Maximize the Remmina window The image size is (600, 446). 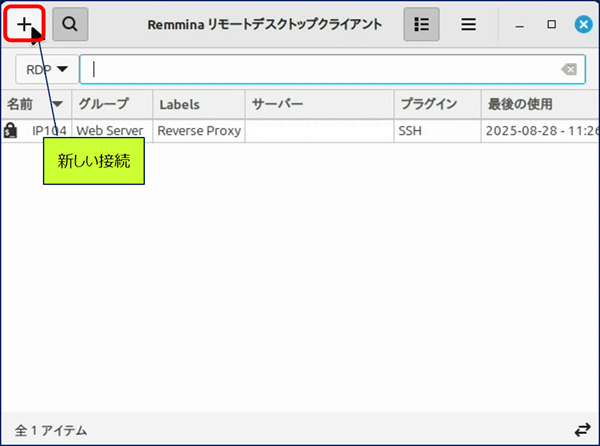pyautogui.click(x=551, y=24)
